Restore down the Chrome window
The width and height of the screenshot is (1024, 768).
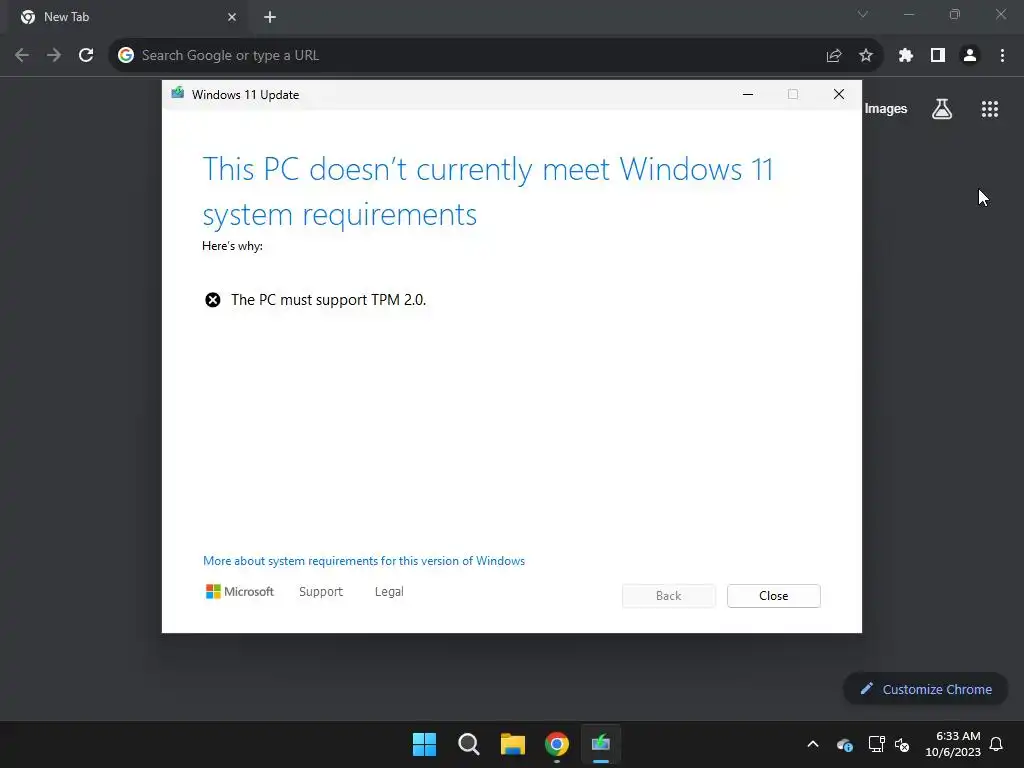tap(955, 14)
